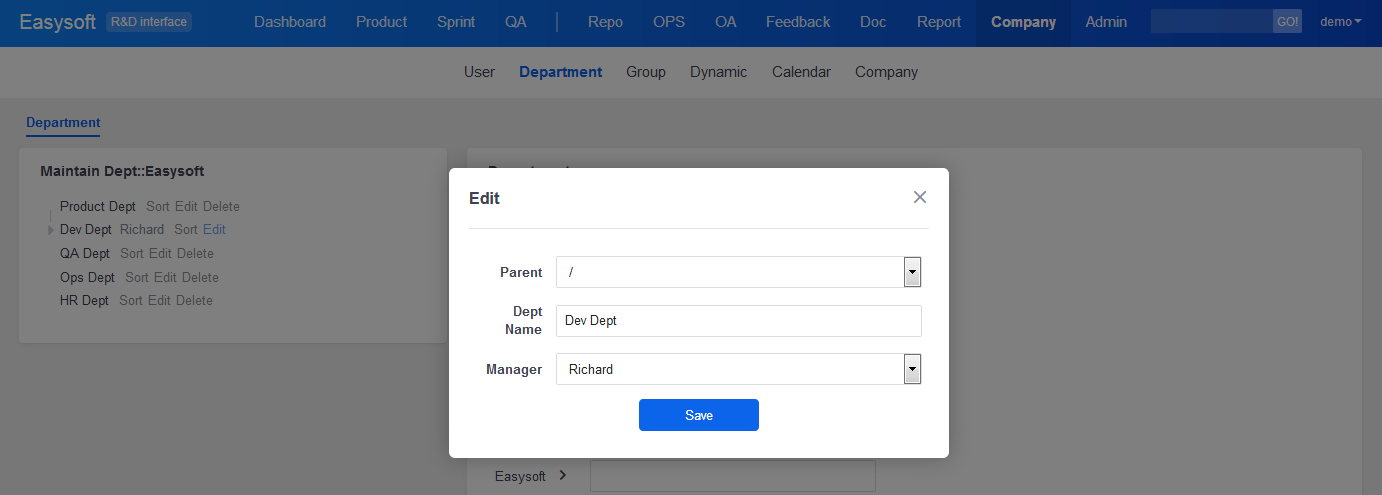Click the R&D interface badge
Viewport: 1382px width, 495px height.
pos(149,21)
